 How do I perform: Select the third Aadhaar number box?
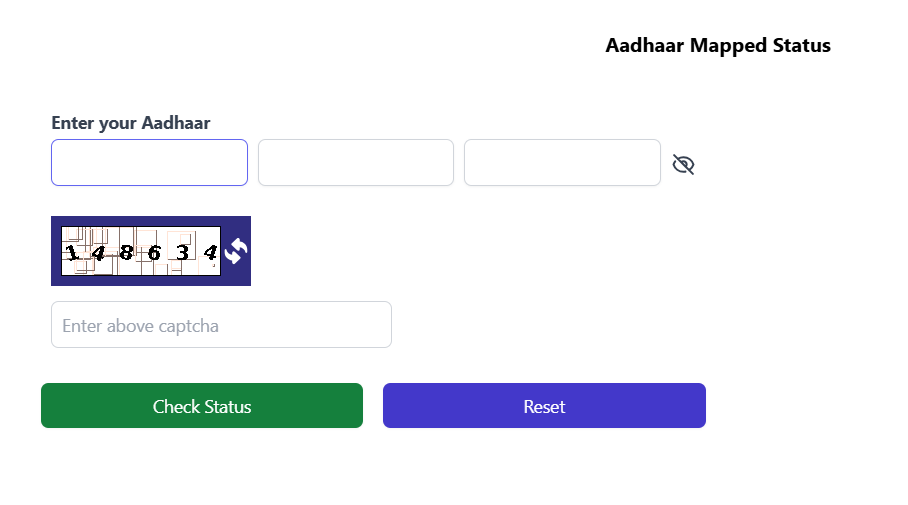tap(562, 162)
